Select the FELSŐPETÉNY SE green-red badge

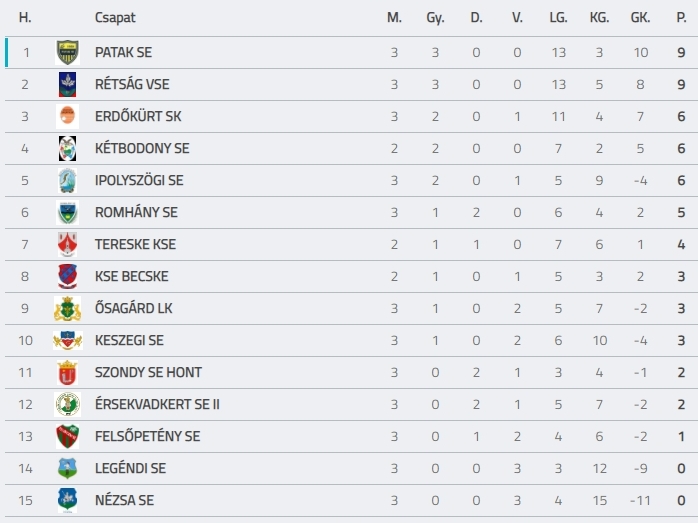pyautogui.click(x=67, y=437)
